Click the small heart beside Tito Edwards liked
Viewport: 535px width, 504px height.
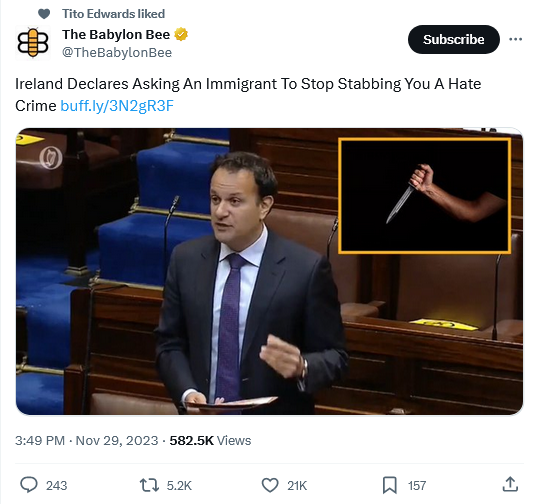(x=44, y=14)
